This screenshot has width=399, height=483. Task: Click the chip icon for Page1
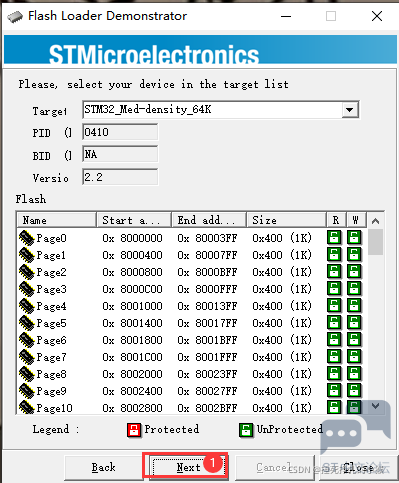coord(26,255)
